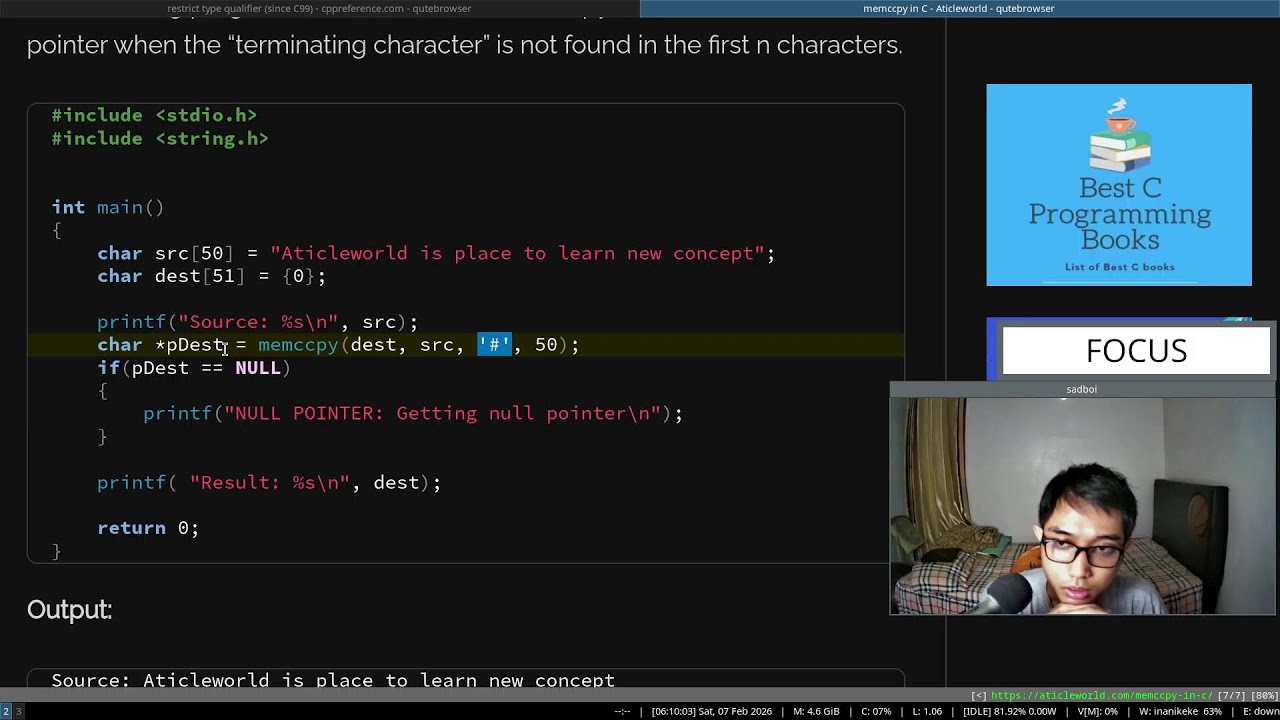The height and width of the screenshot is (720, 1280).
Task: Click the highlighted '#' character in the code
Action: tap(494, 345)
